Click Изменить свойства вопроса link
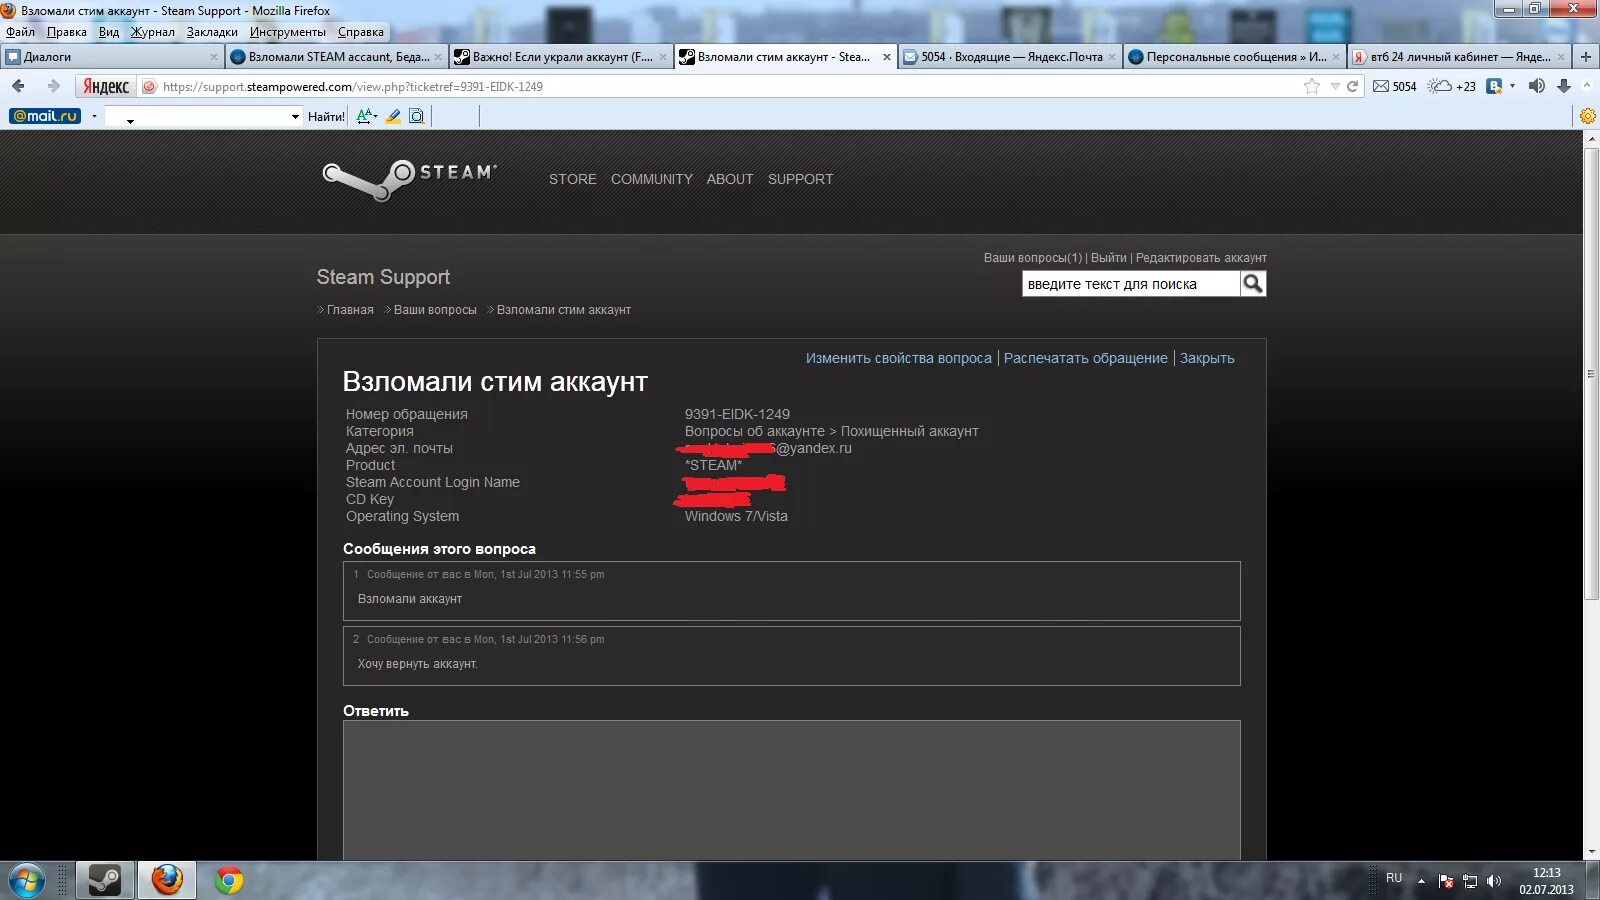Viewport: 1600px width, 900px height. (x=899, y=358)
